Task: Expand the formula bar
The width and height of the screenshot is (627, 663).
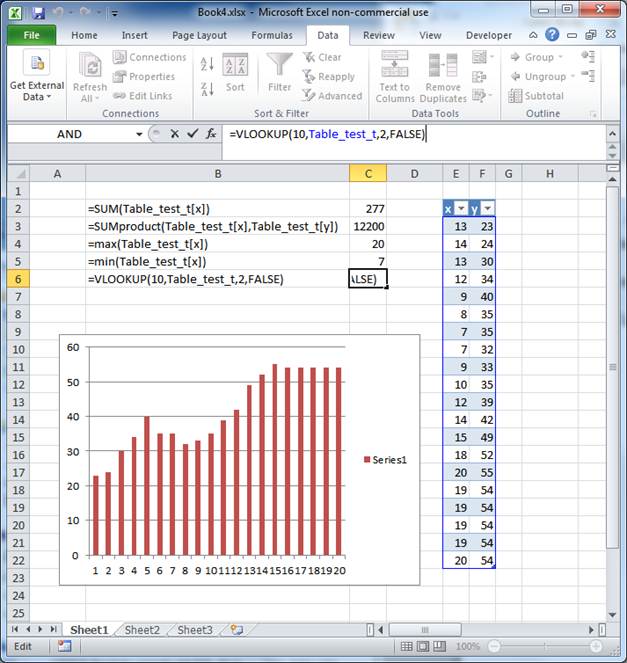Action: click(612, 134)
